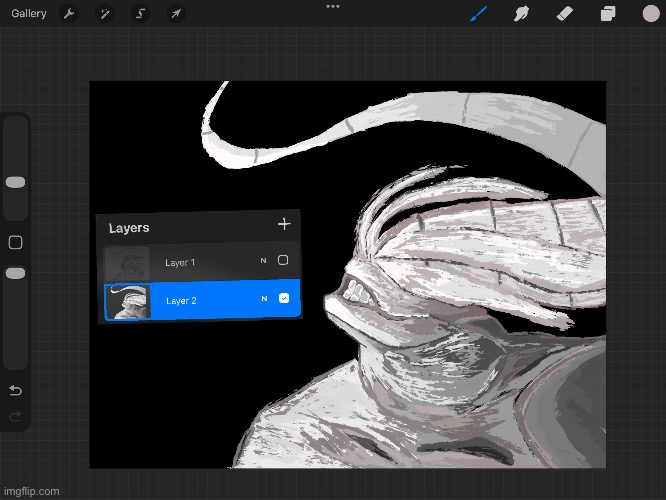The height and width of the screenshot is (500, 666).
Task: Select the Layer 1 thumbnail
Action: (128, 263)
